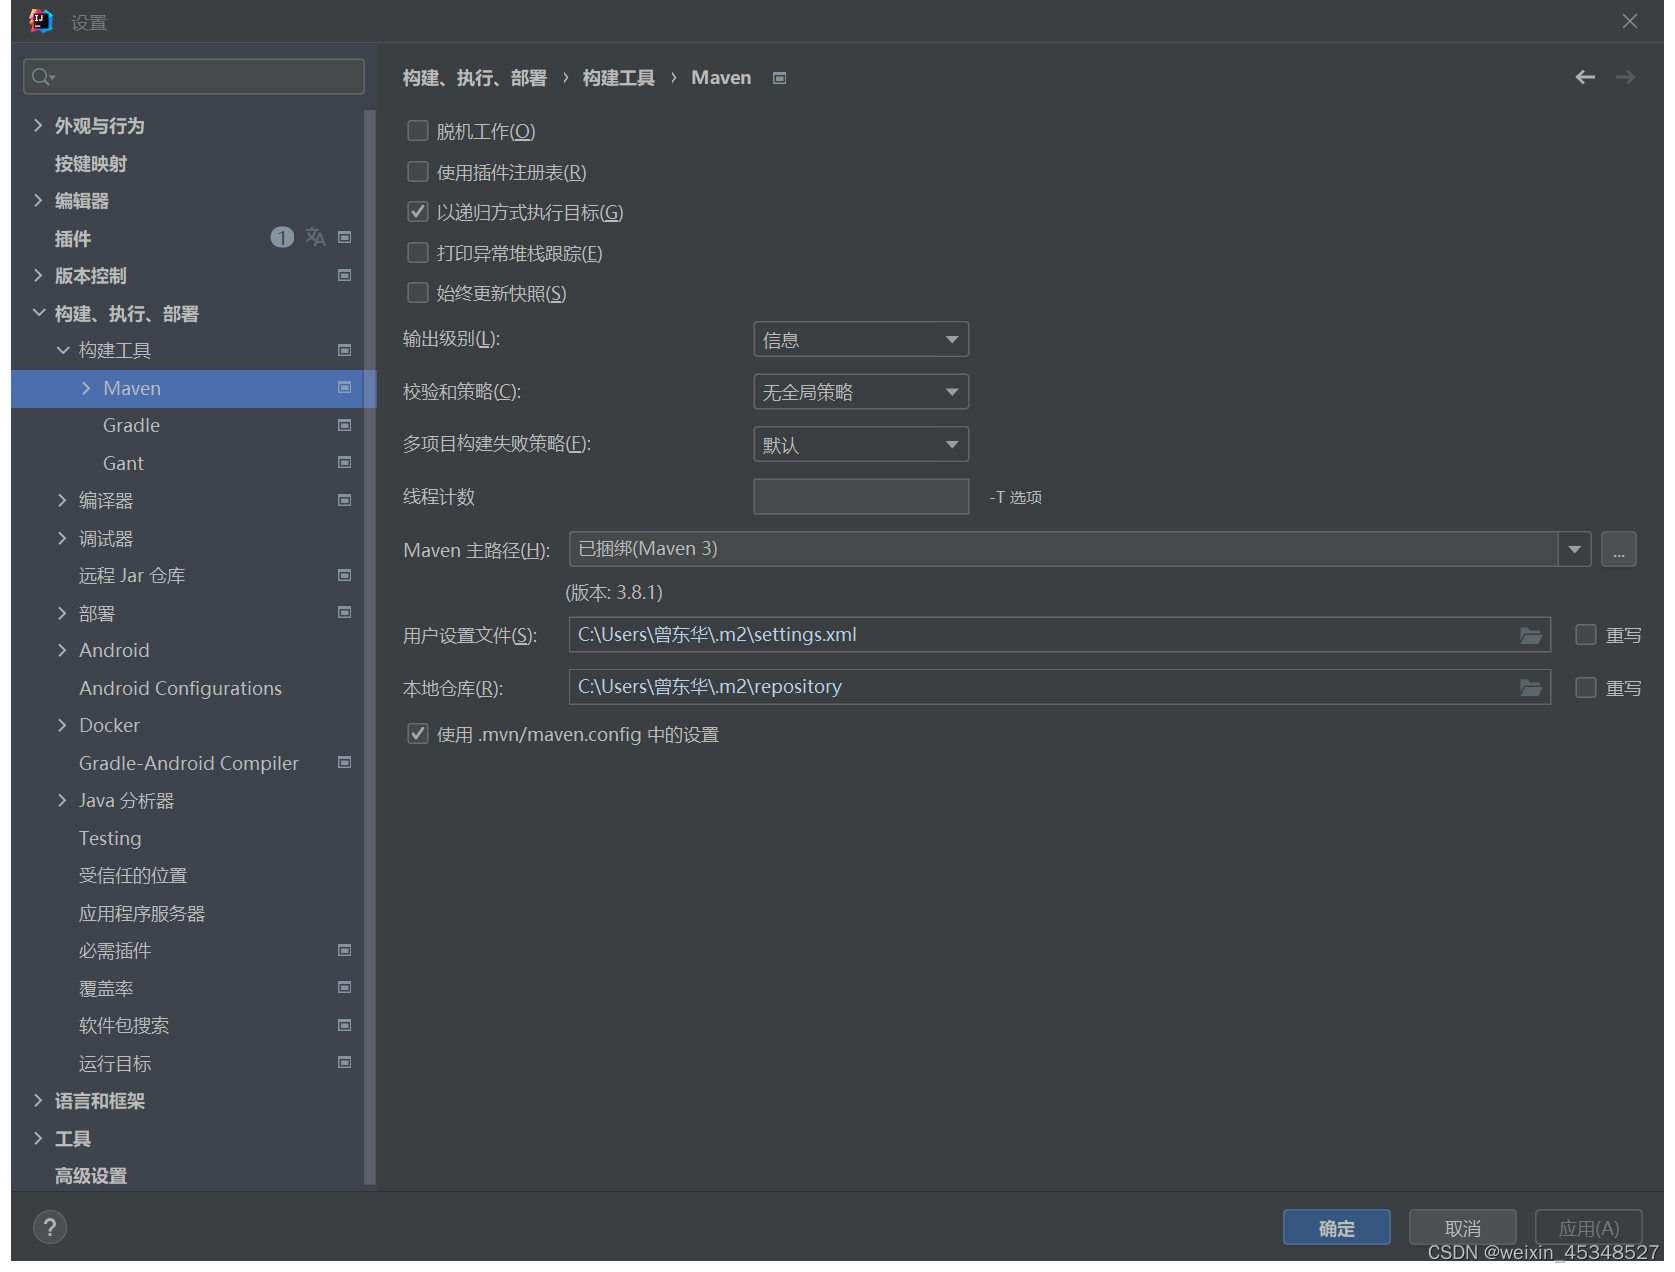
Task: Click the settings tree vertical scrollbar
Action: [x=370, y=646]
